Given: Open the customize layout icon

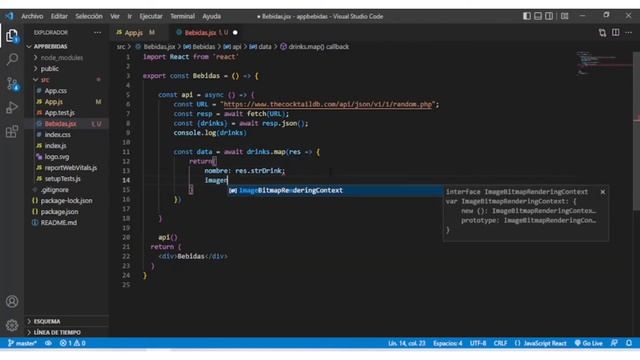Looking at the screenshot, I should 564,16.
